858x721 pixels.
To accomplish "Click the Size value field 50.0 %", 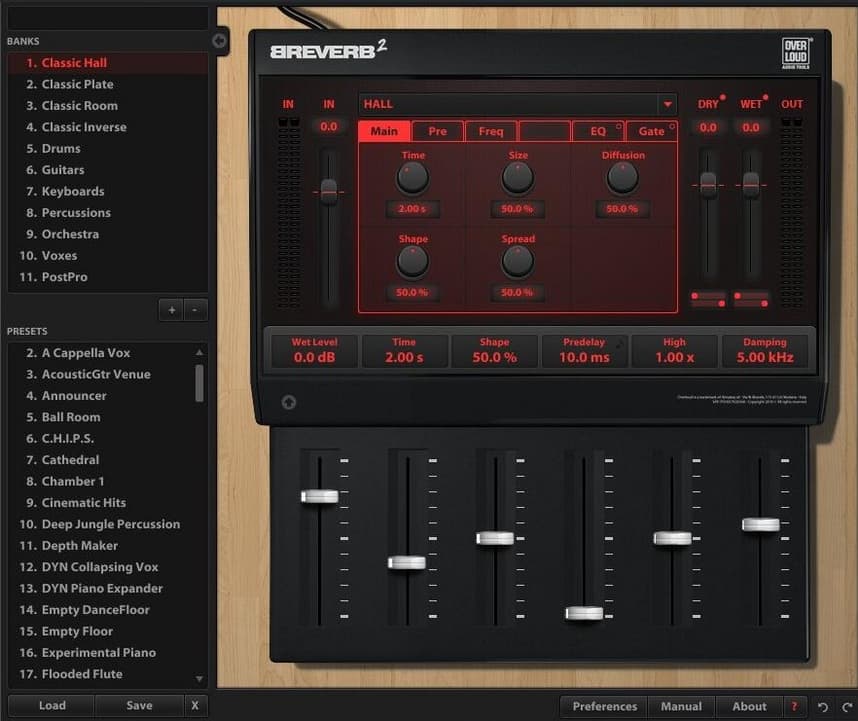I will [x=517, y=209].
